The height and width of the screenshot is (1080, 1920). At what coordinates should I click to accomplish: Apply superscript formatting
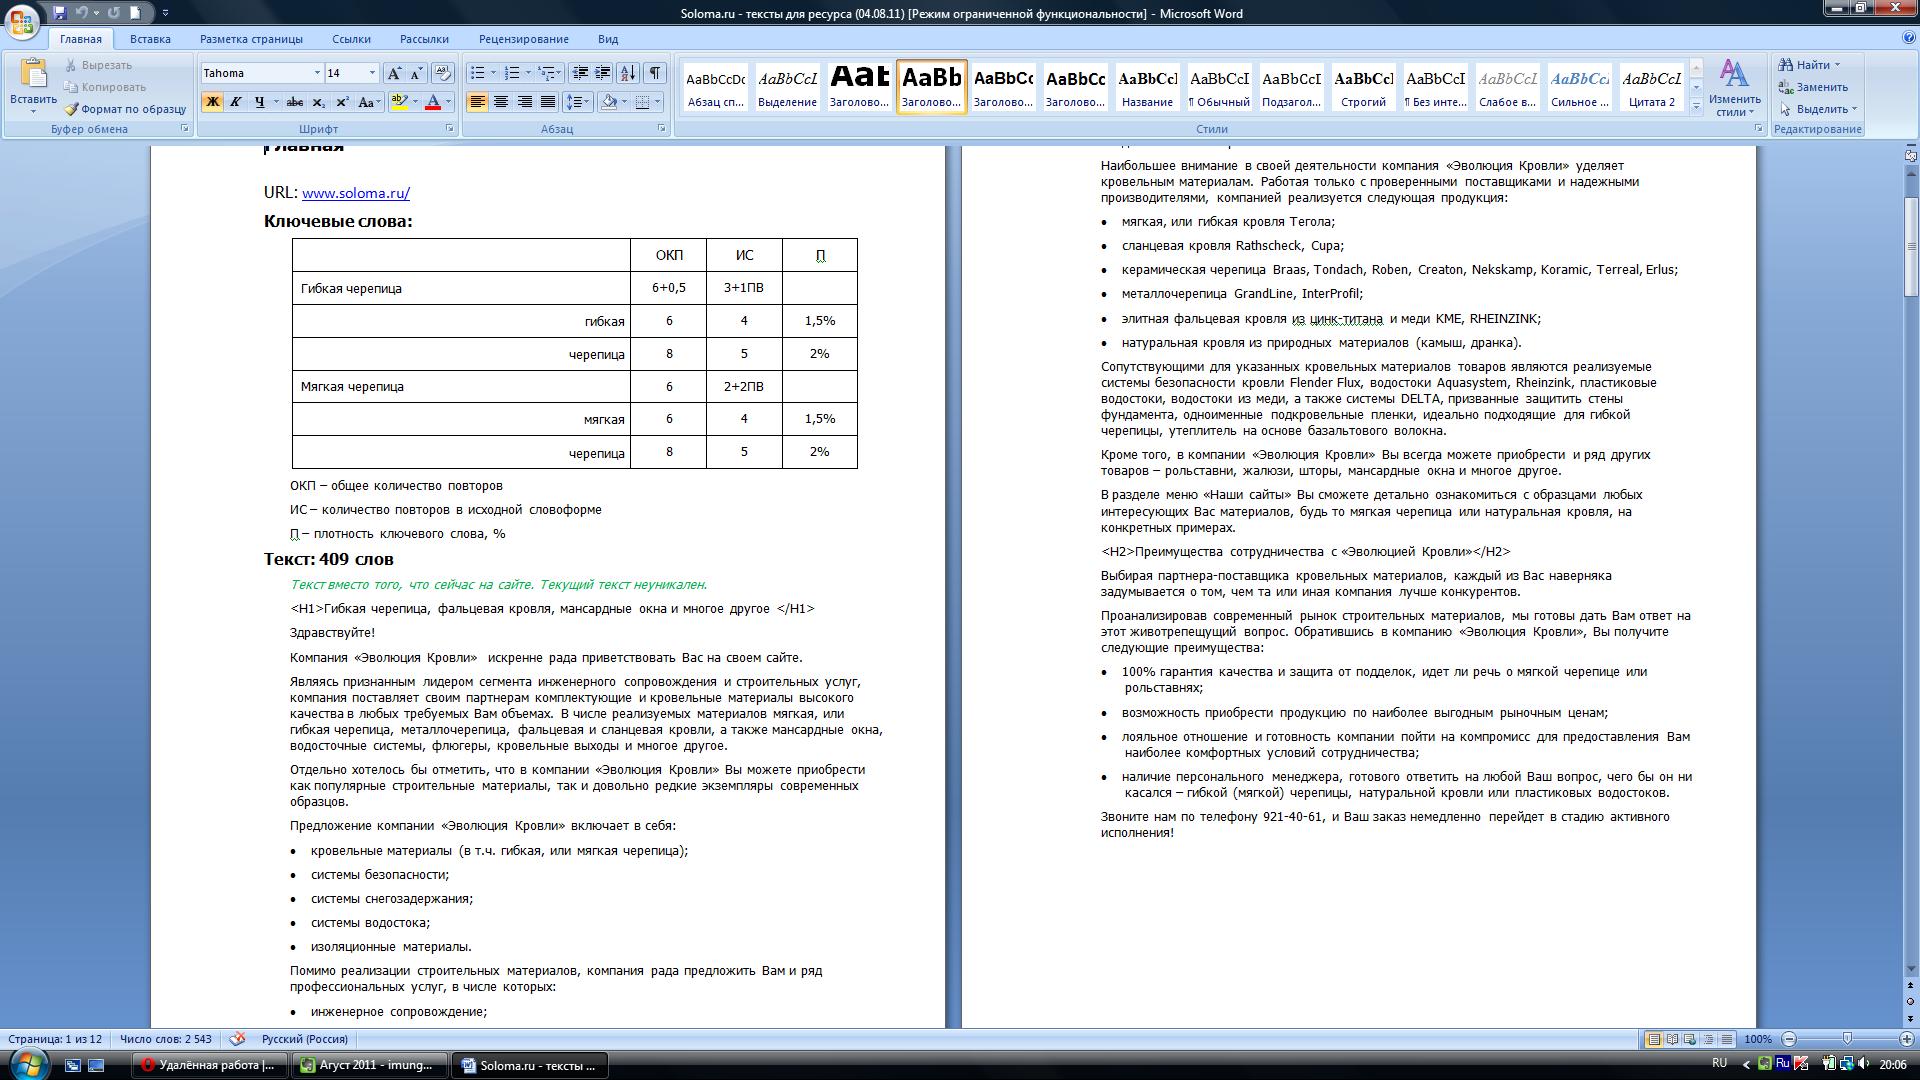(341, 102)
